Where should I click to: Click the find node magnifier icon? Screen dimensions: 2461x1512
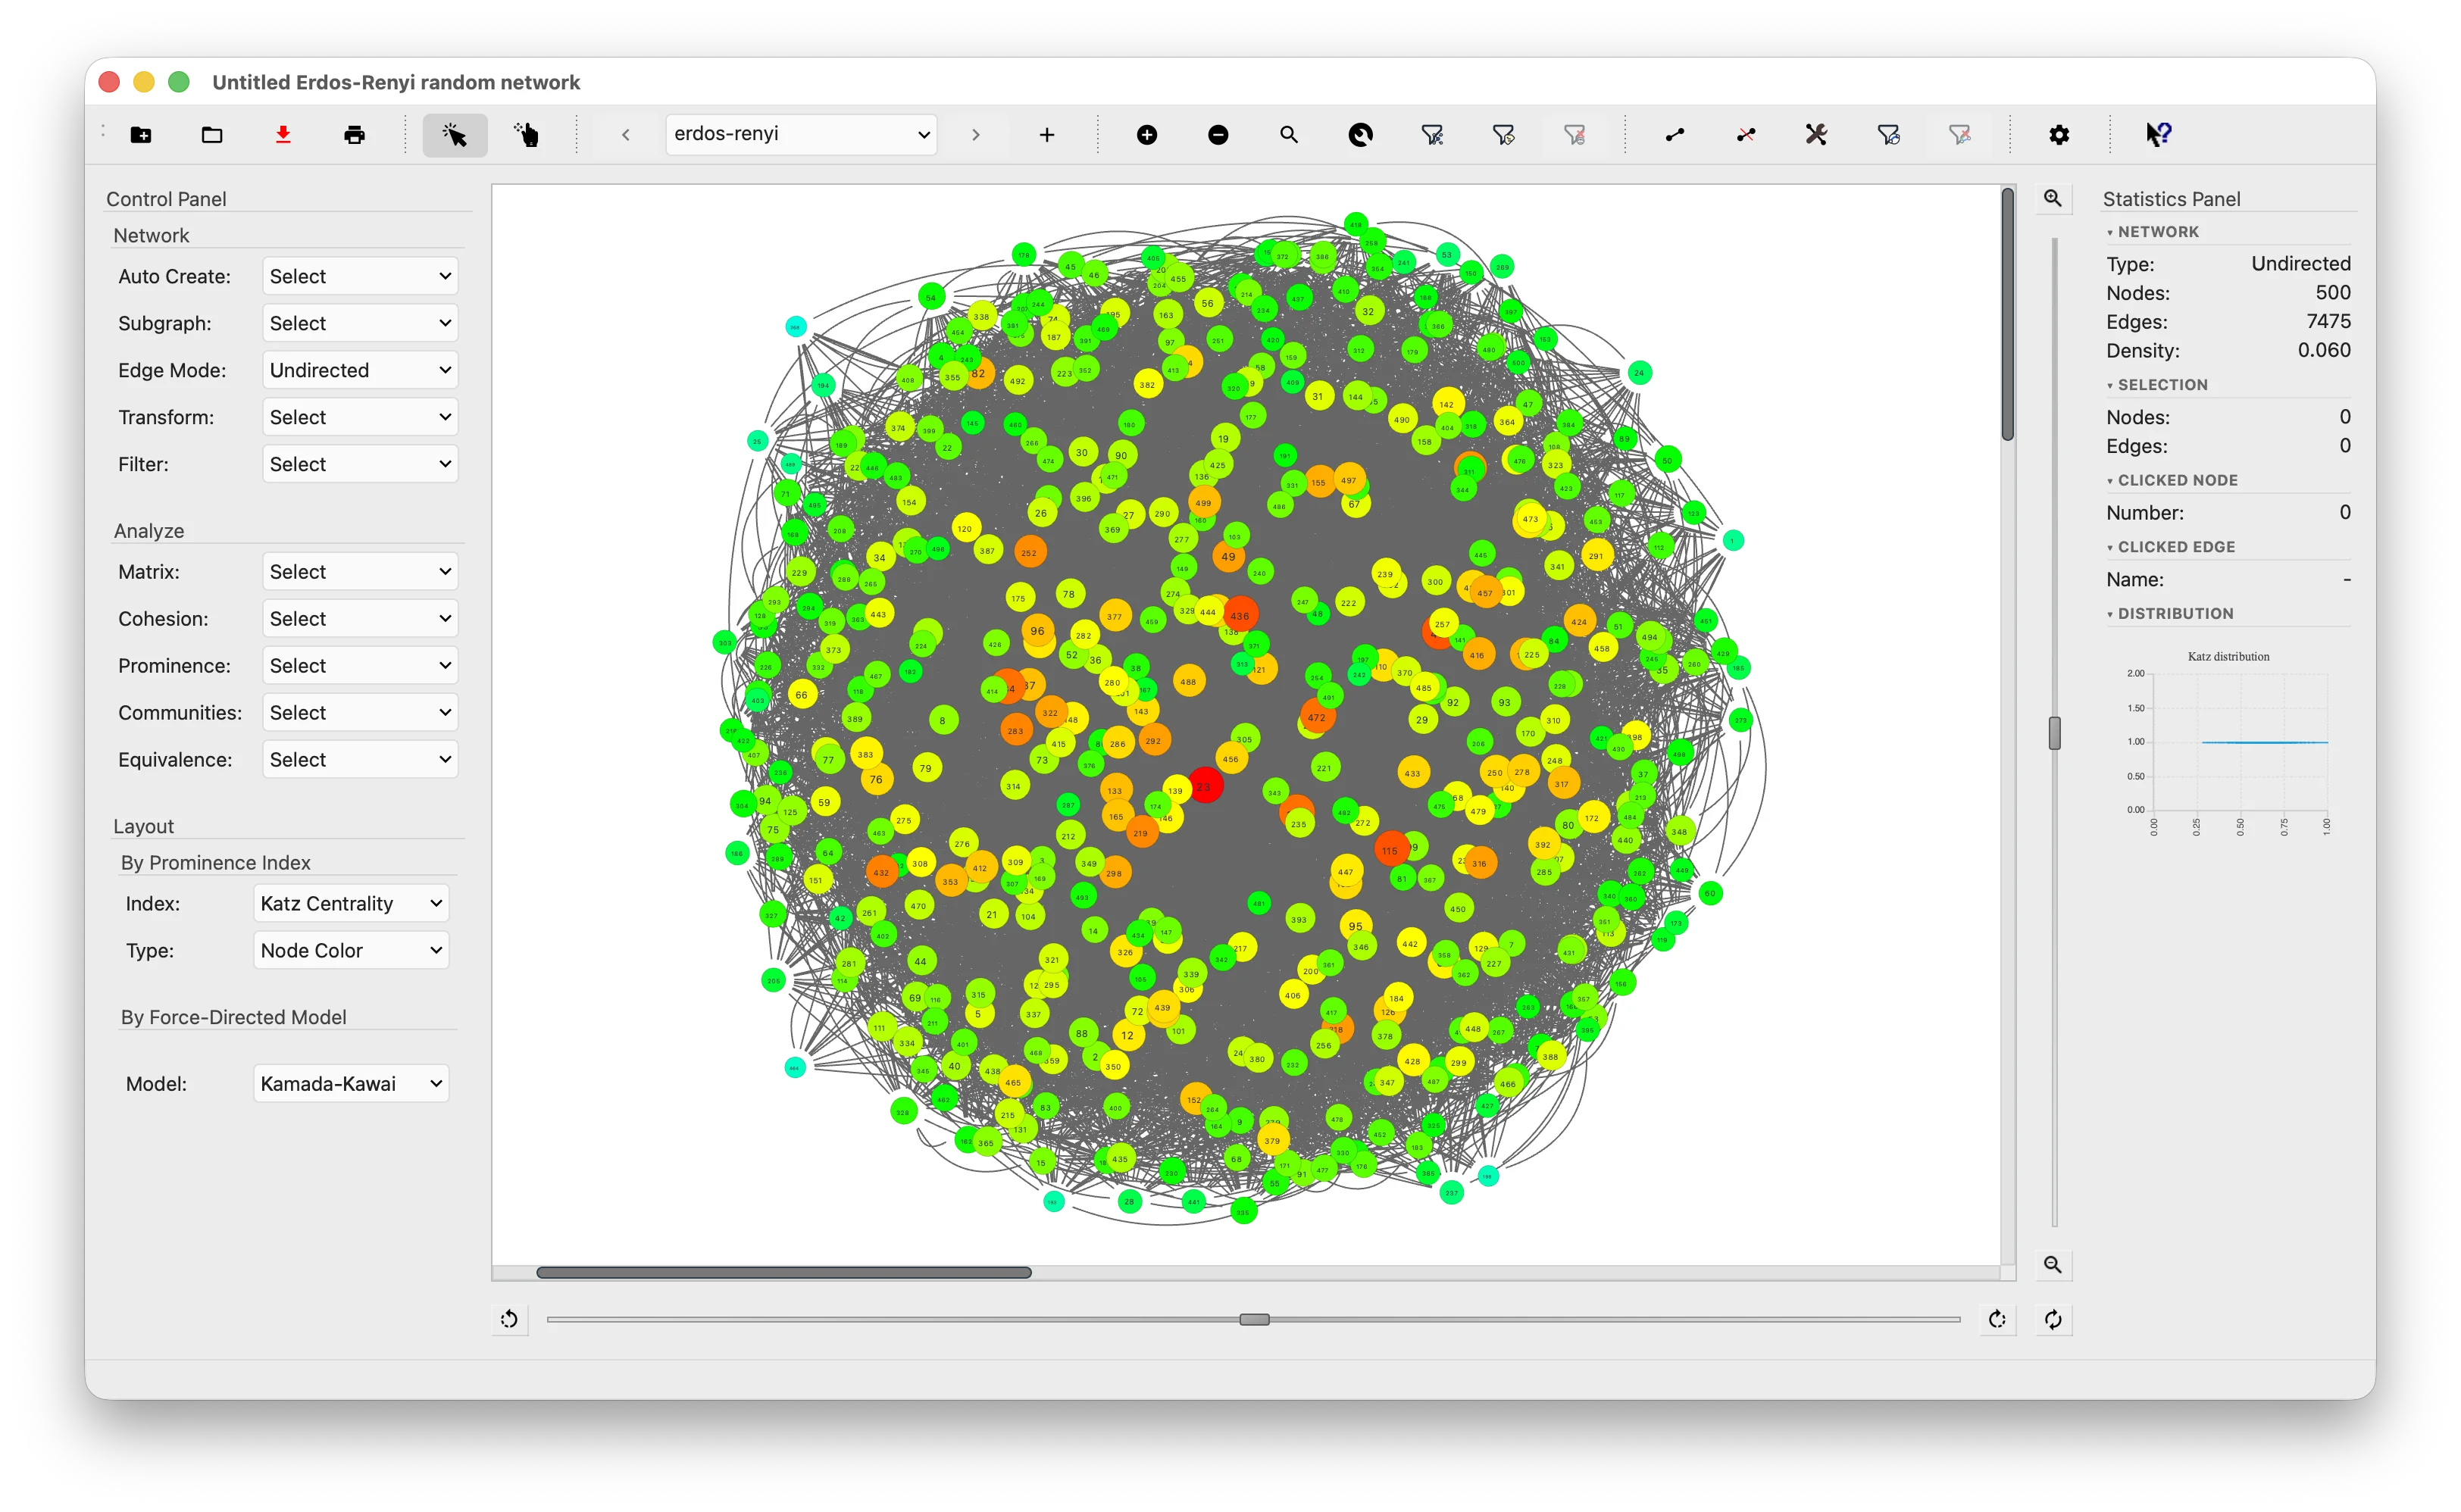point(1289,135)
